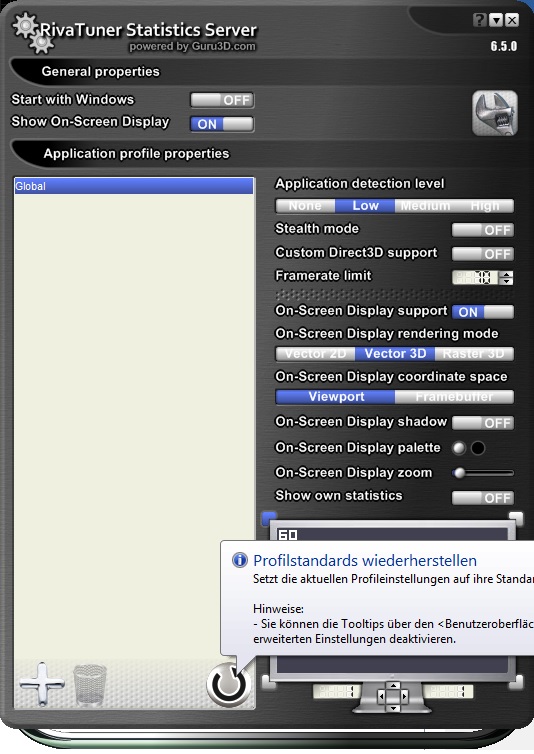
Task: Click the OSD position up arrow
Action: pyautogui.click(x=394, y=686)
